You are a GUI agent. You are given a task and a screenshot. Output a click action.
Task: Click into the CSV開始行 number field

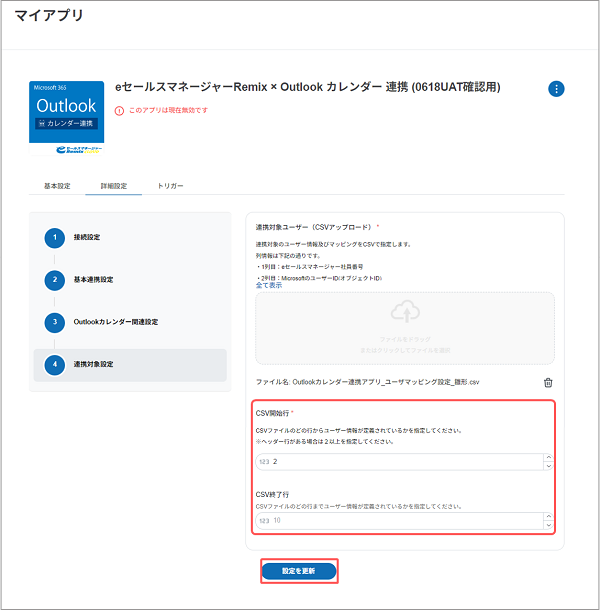tap(400, 462)
